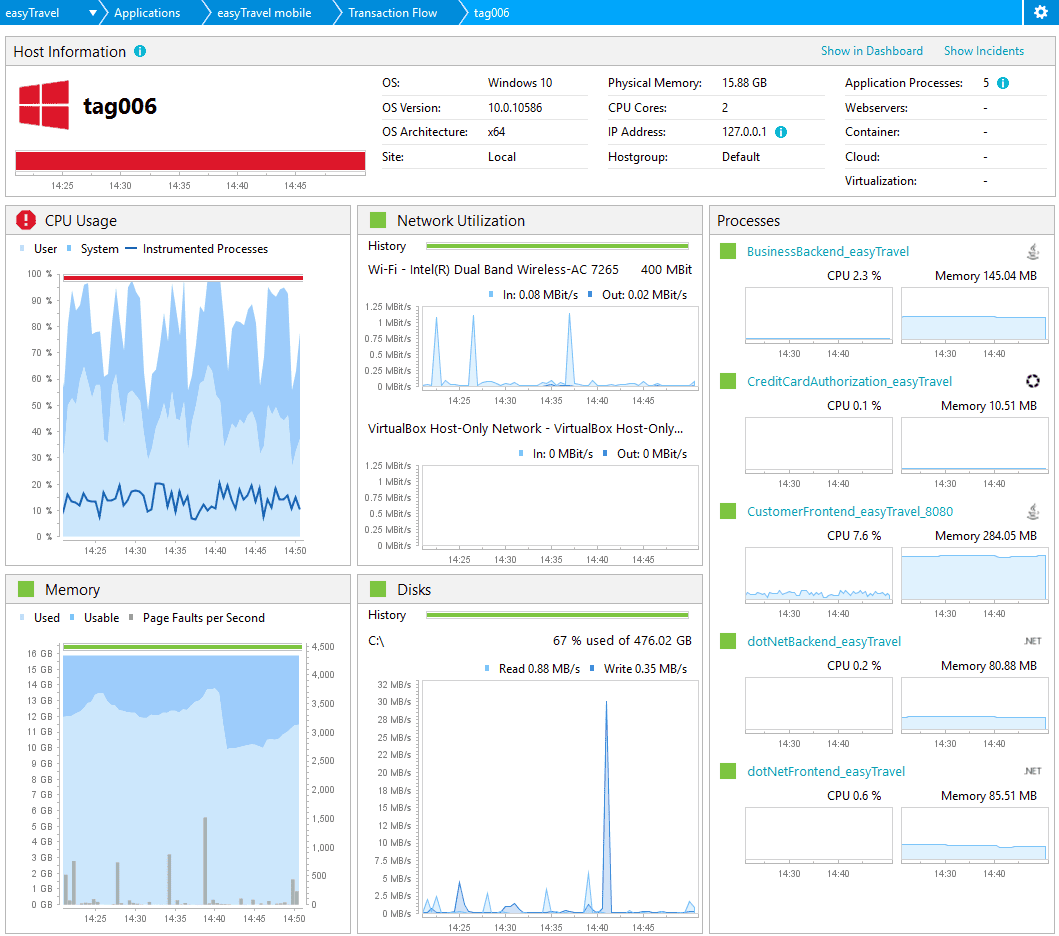Click Show Incidents link
This screenshot has height=936, width=1059.
[983, 51]
